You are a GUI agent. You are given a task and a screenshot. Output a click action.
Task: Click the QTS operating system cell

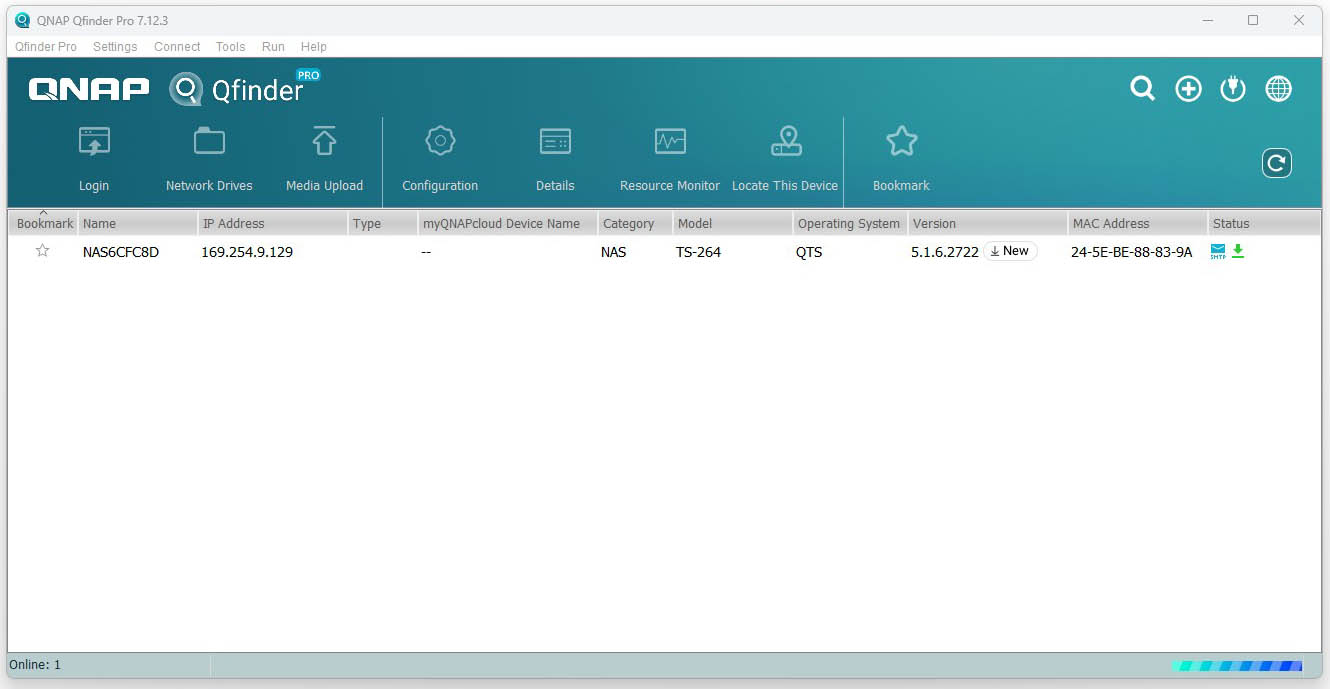(x=809, y=252)
